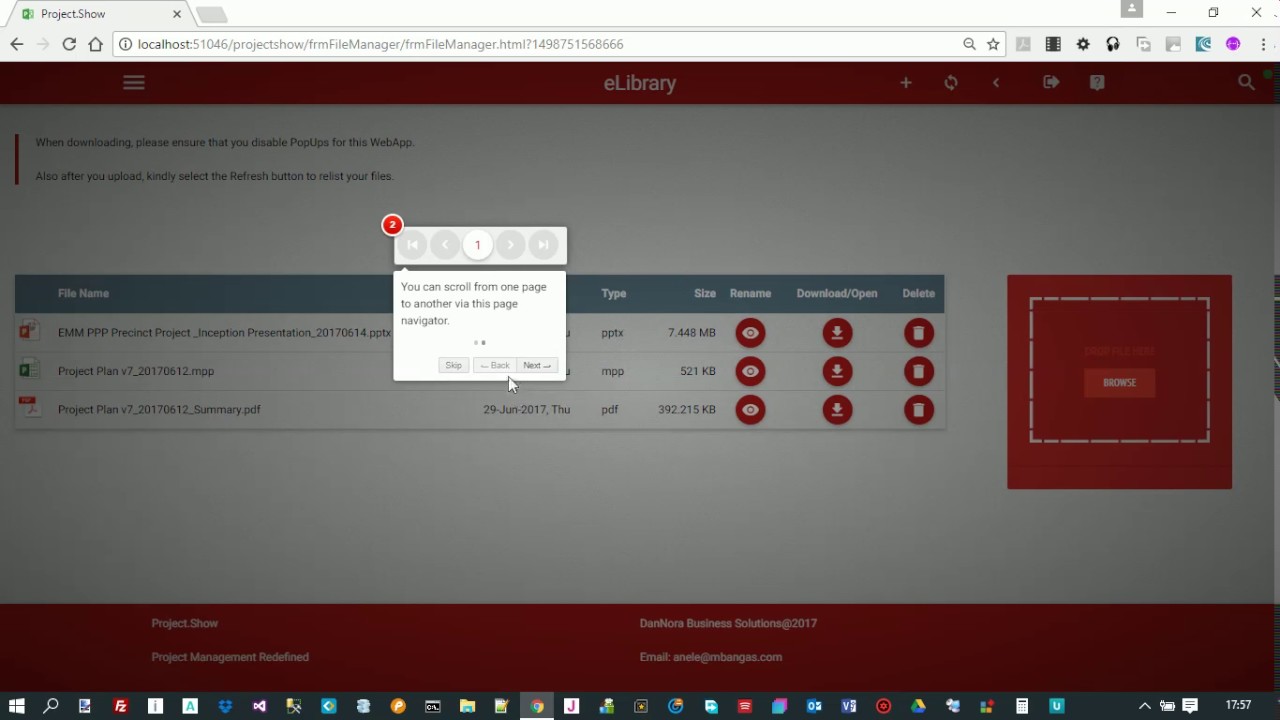
Task: Open the help icon in header
Action: [x=1097, y=83]
